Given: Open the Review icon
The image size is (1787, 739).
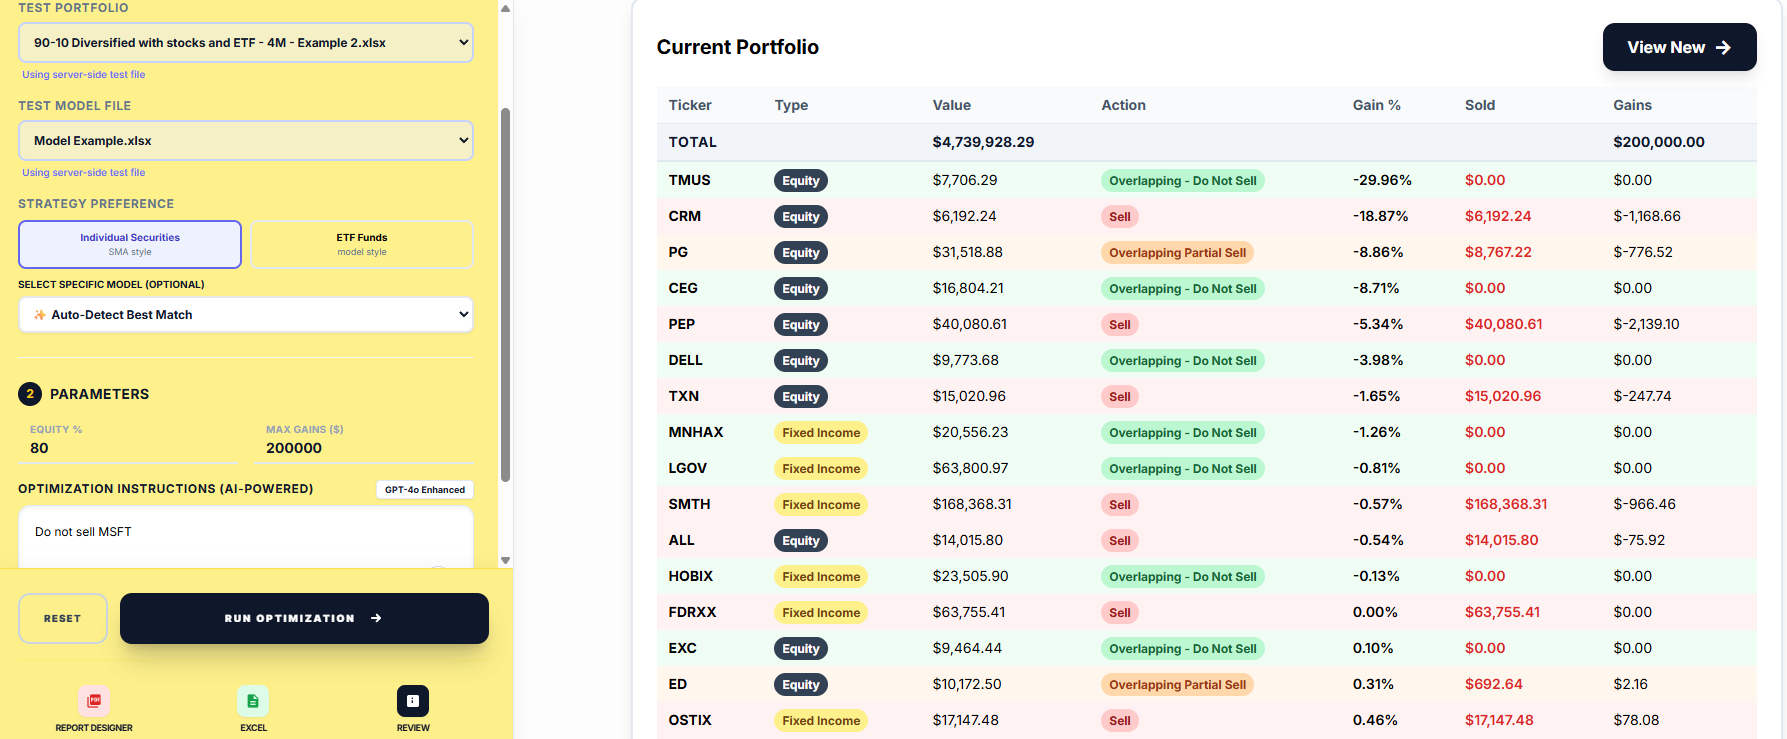Looking at the screenshot, I should [x=413, y=700].
